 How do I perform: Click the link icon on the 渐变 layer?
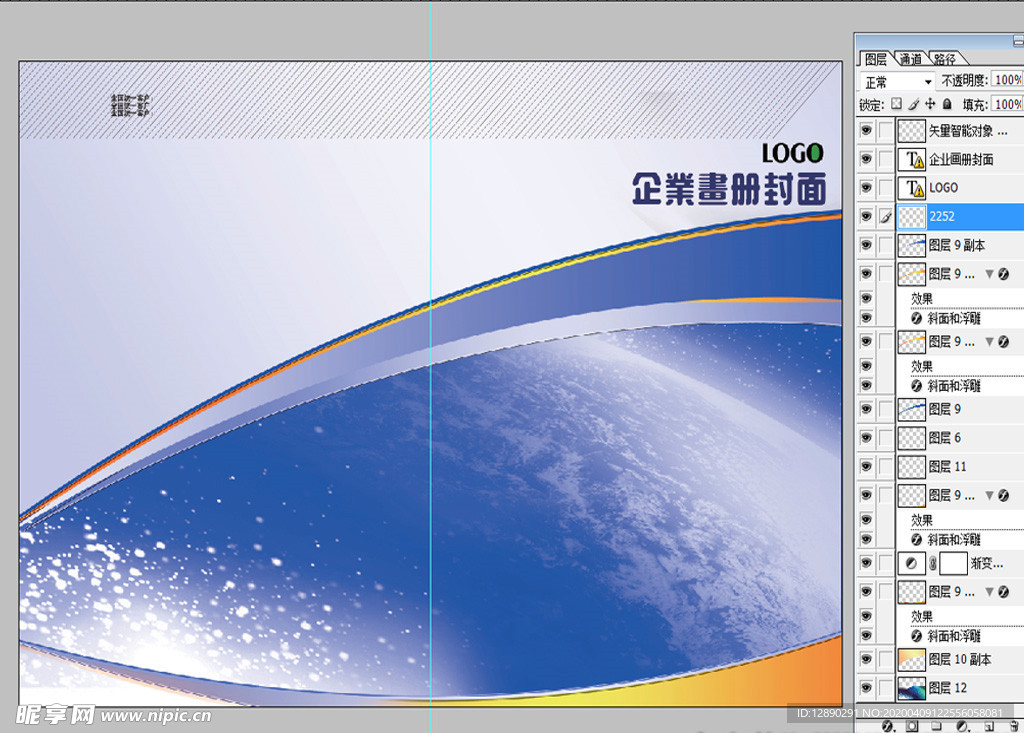pyautogui.click(x=933, y=564)
